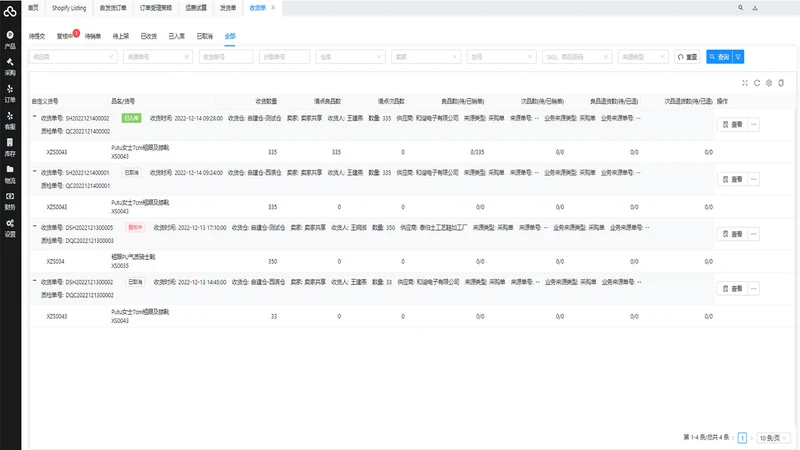Open batch list icon in 来源单号 field
Image resolution: width=800 pixels, height=450 pixels.
pos(186,57)
